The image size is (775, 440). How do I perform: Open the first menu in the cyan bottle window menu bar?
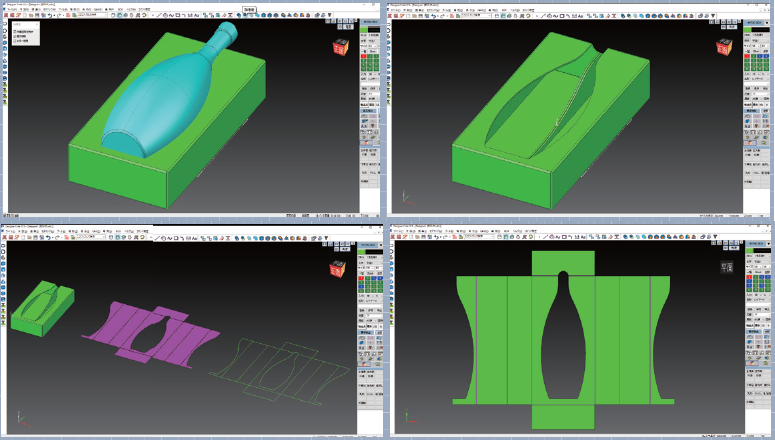(8, 9)
